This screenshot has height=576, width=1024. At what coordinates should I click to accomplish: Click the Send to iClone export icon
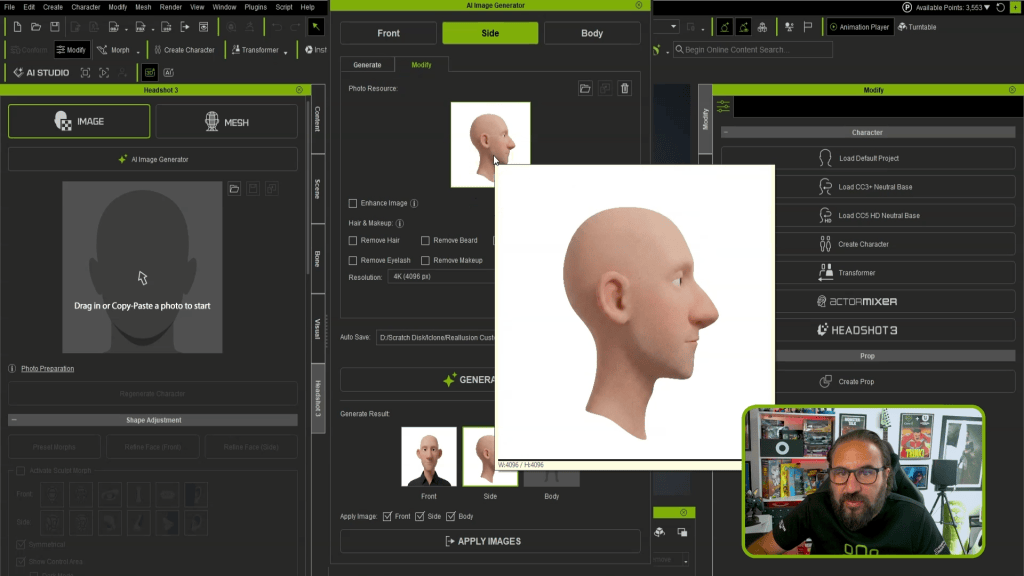[185, 27]
